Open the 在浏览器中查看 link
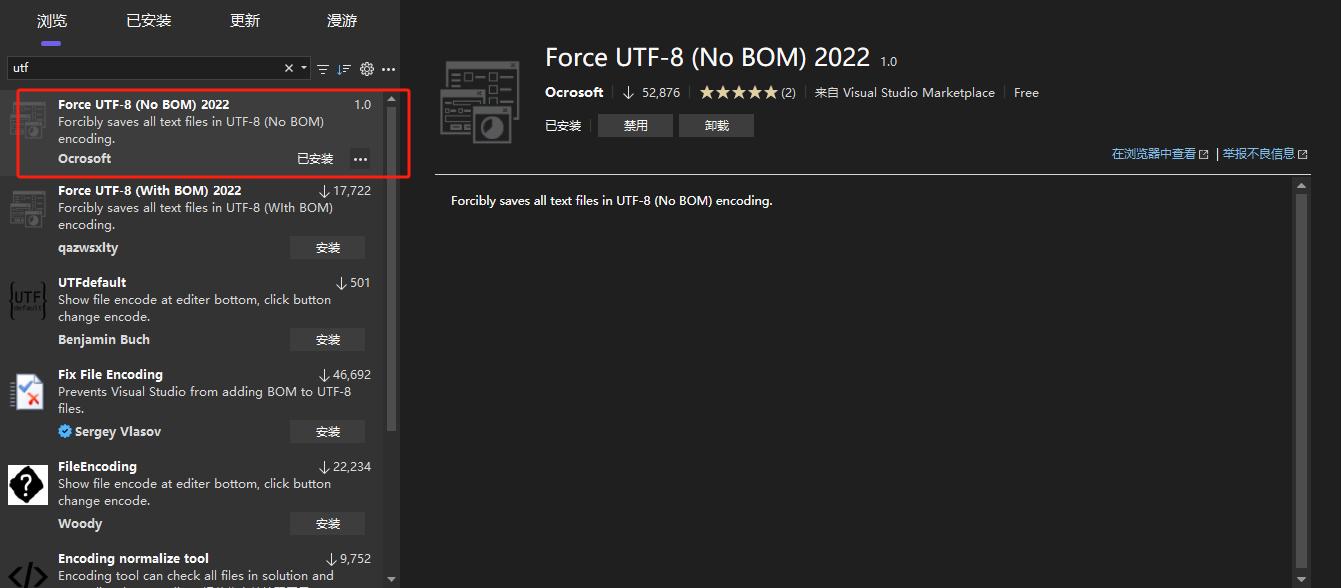The height and width of the screenshot is (588, 1341). pyautogui.click(x=1160, y=154)
